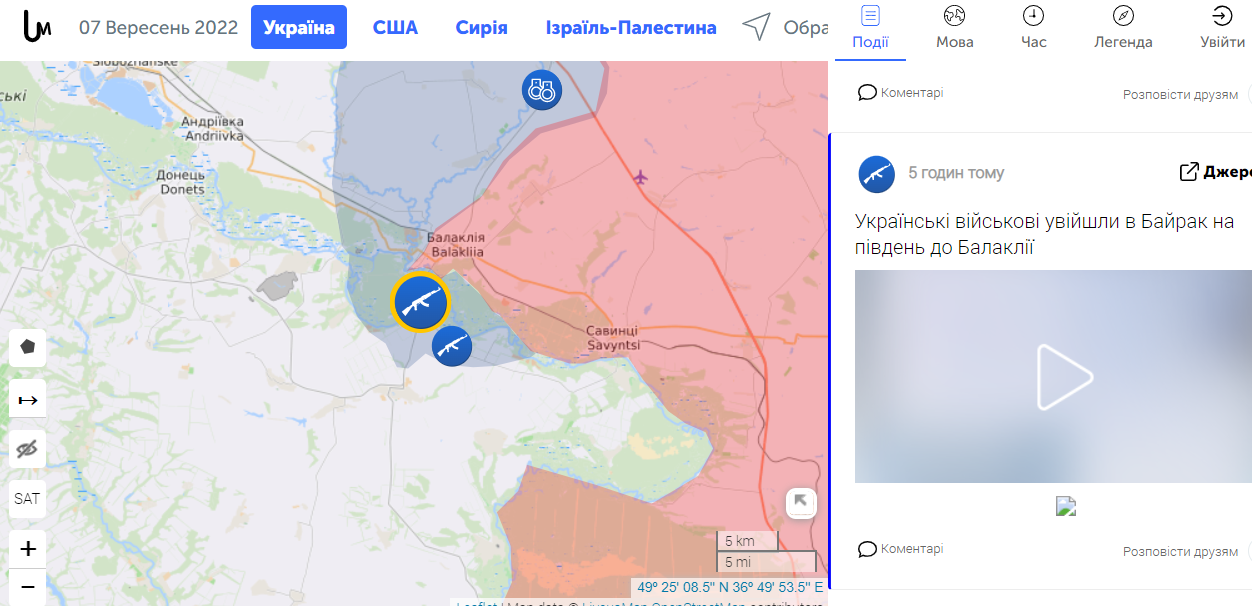Click the purple airplane marker on the map

[x=641, y=177]
